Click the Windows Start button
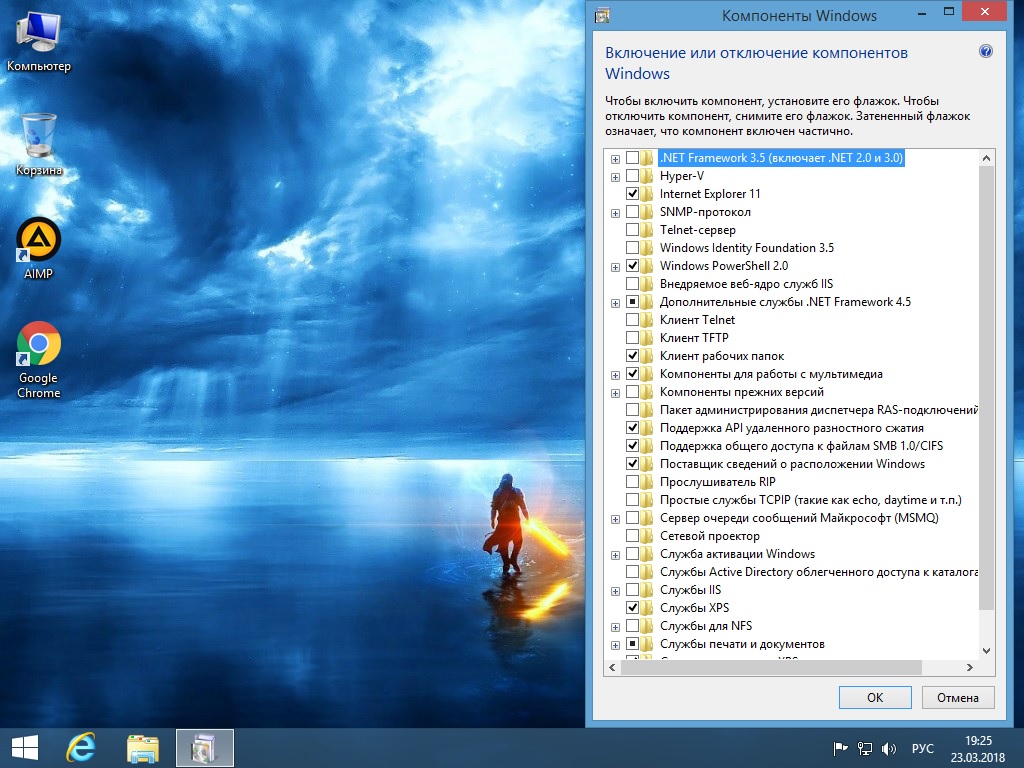The height and width of the screenshot is (768, 1024). [x=24, y=748]
